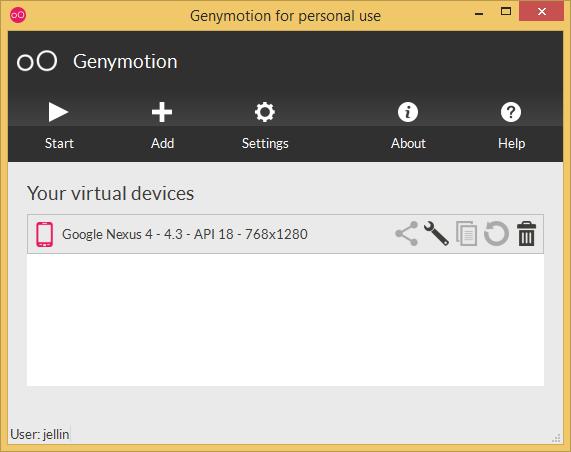This screenshot has height=452, width=571.
Task: Click the Genymotion logo in header
Action: click(37, 61)
